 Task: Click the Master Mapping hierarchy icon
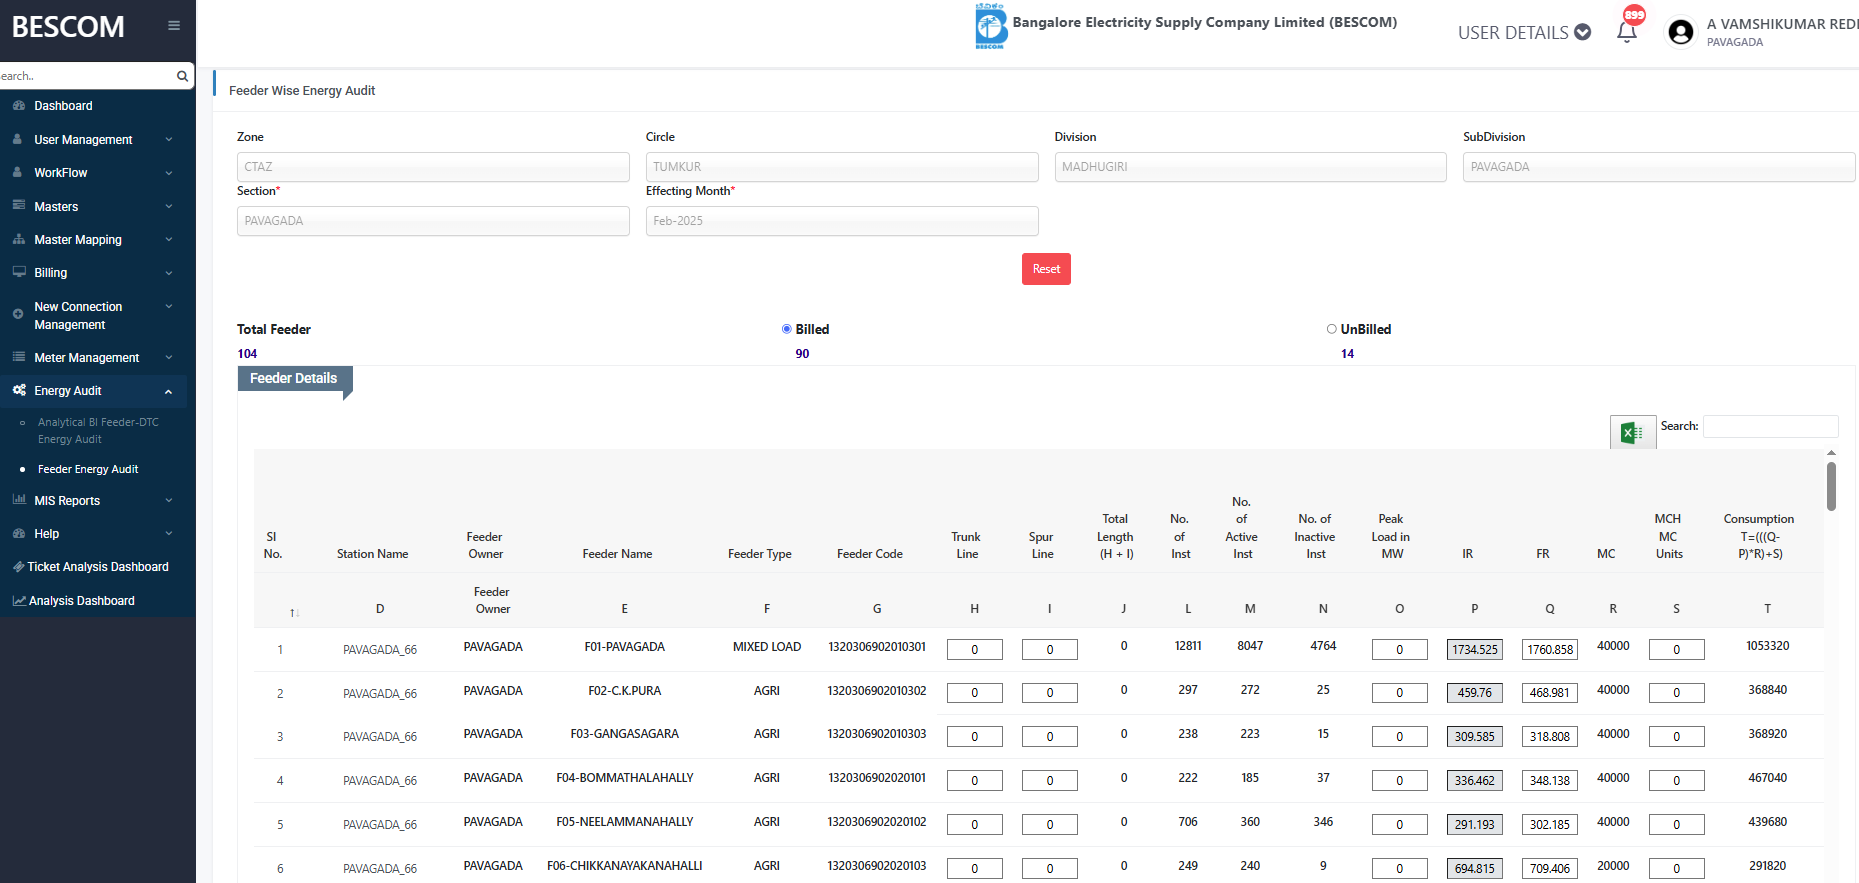(x=19, y=239)
